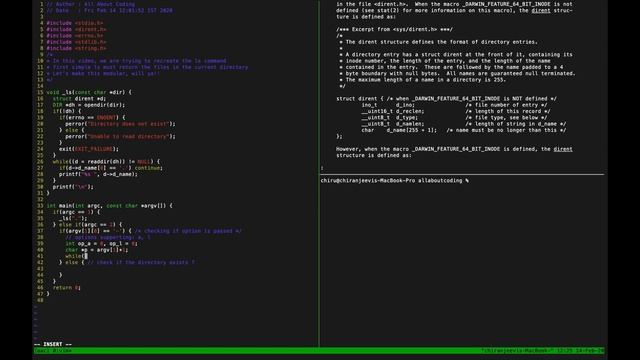Click the shell prompt 'chiru@chiranjeevis-MacBook-Pro allaboutcoding %'
640x360 pixels.
(394, 180)
